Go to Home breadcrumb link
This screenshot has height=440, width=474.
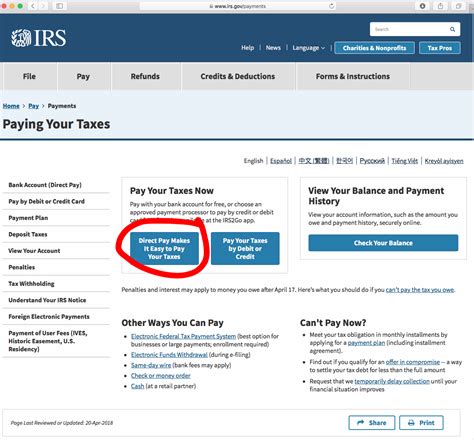[11, 106]
